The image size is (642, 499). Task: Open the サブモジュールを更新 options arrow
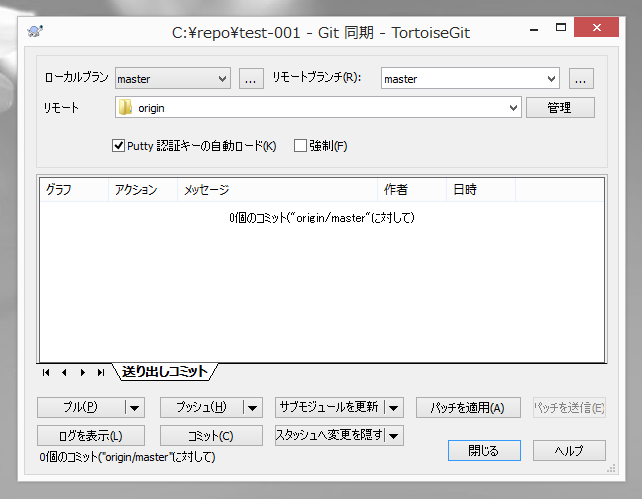click(393, 408)
